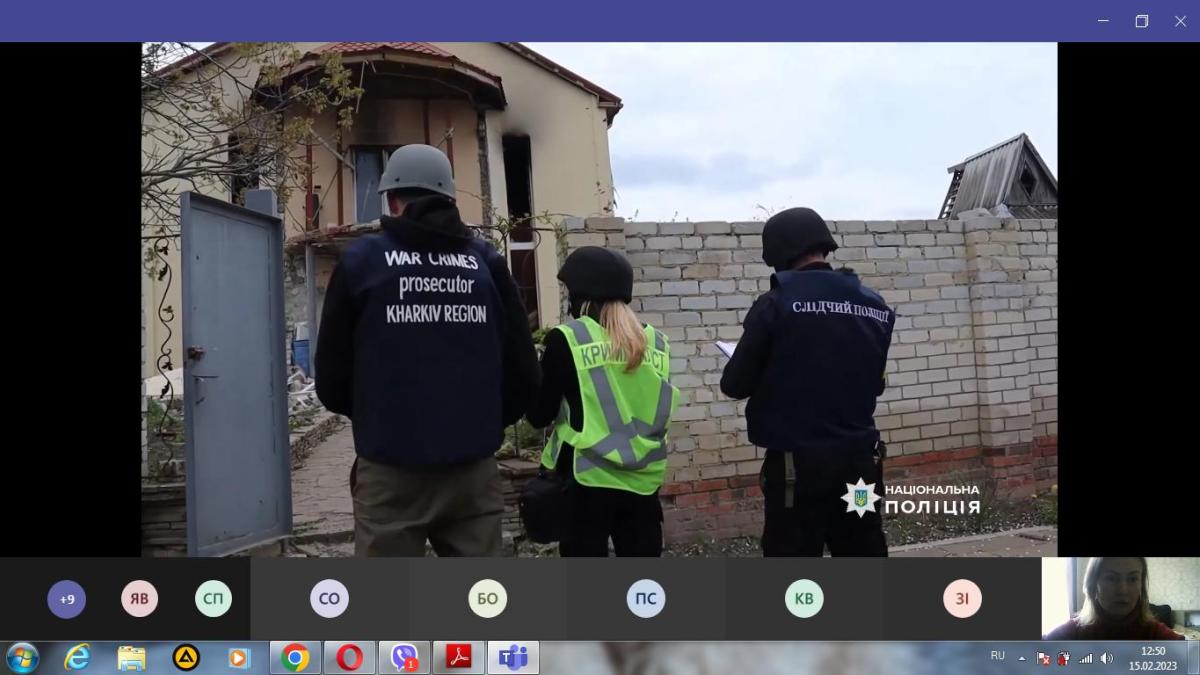Select participant tile ПС
This screenshot has width=1200, height=675.
click(x=646, y=599)
